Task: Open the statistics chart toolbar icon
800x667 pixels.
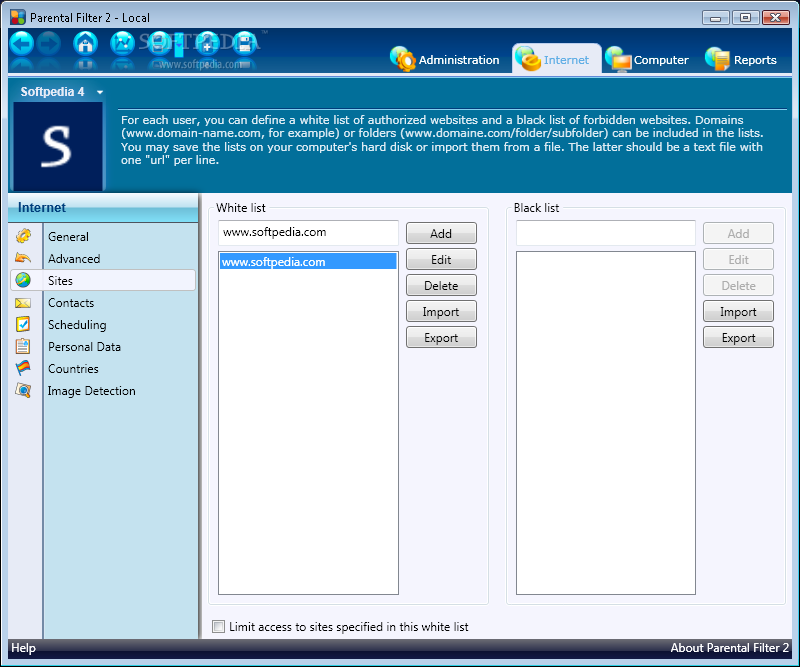Action: tap(122, 44)
